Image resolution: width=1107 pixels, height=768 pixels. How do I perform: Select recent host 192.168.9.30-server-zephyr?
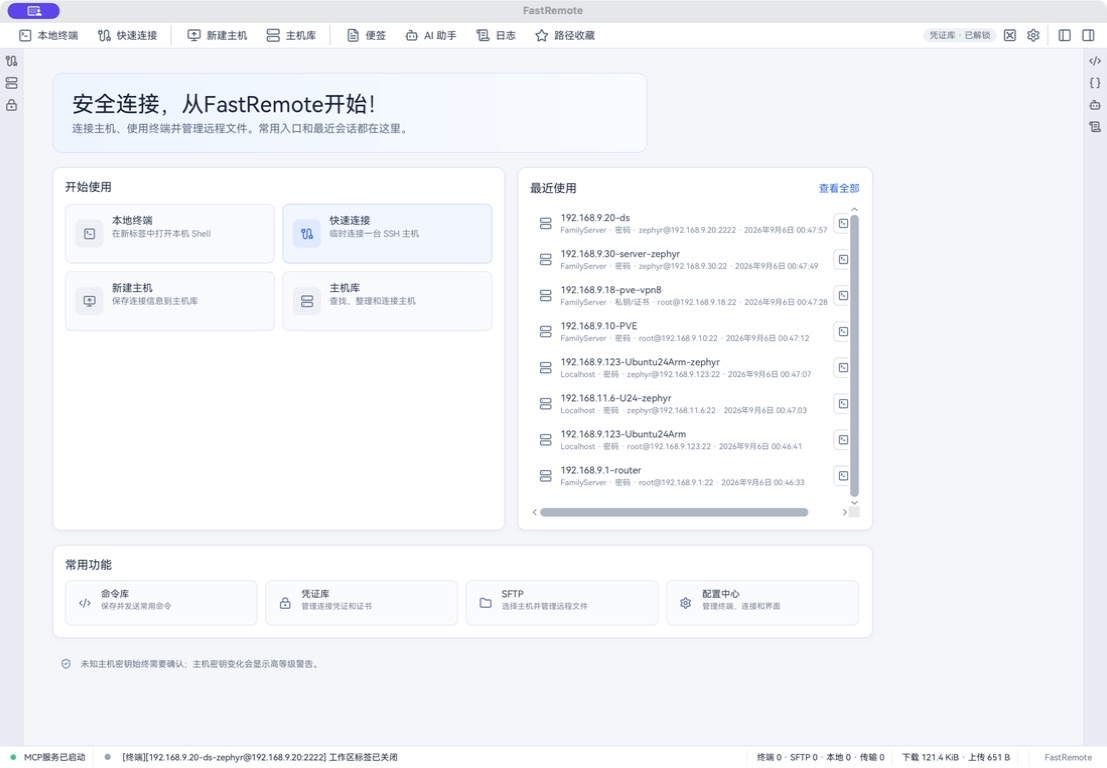[682, 260]
